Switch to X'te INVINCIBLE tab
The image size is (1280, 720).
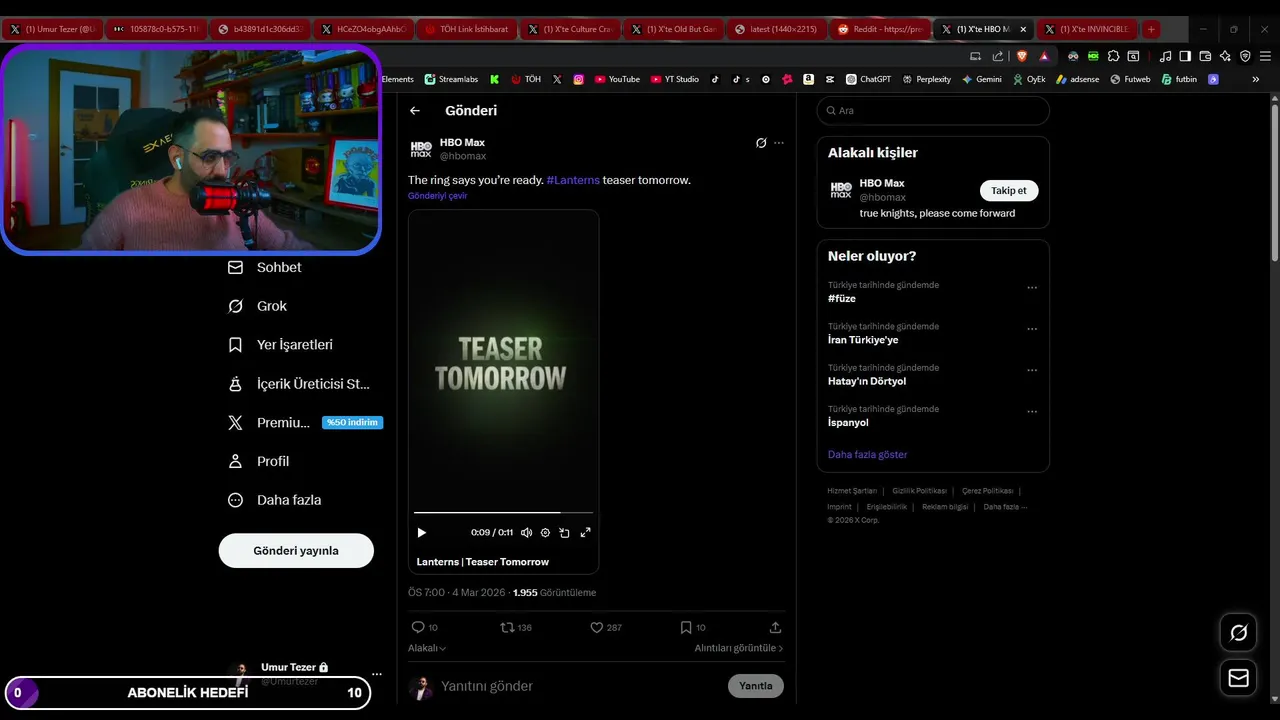[x=1085, y=29]
